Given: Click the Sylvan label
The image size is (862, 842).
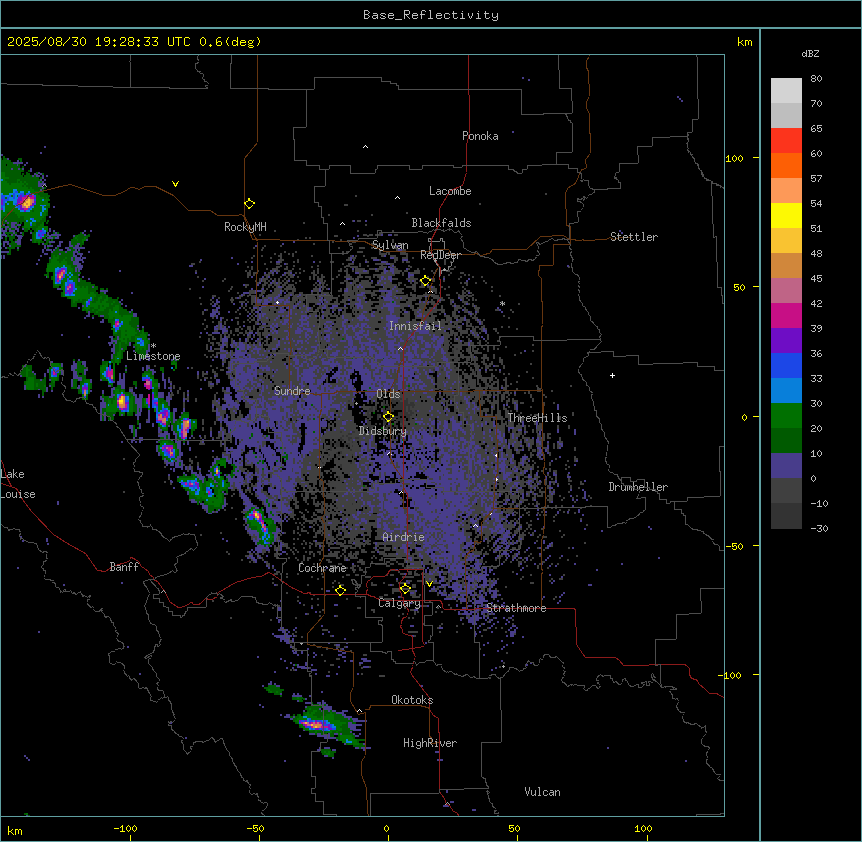Looking at the screenshot, I should 390,245.
